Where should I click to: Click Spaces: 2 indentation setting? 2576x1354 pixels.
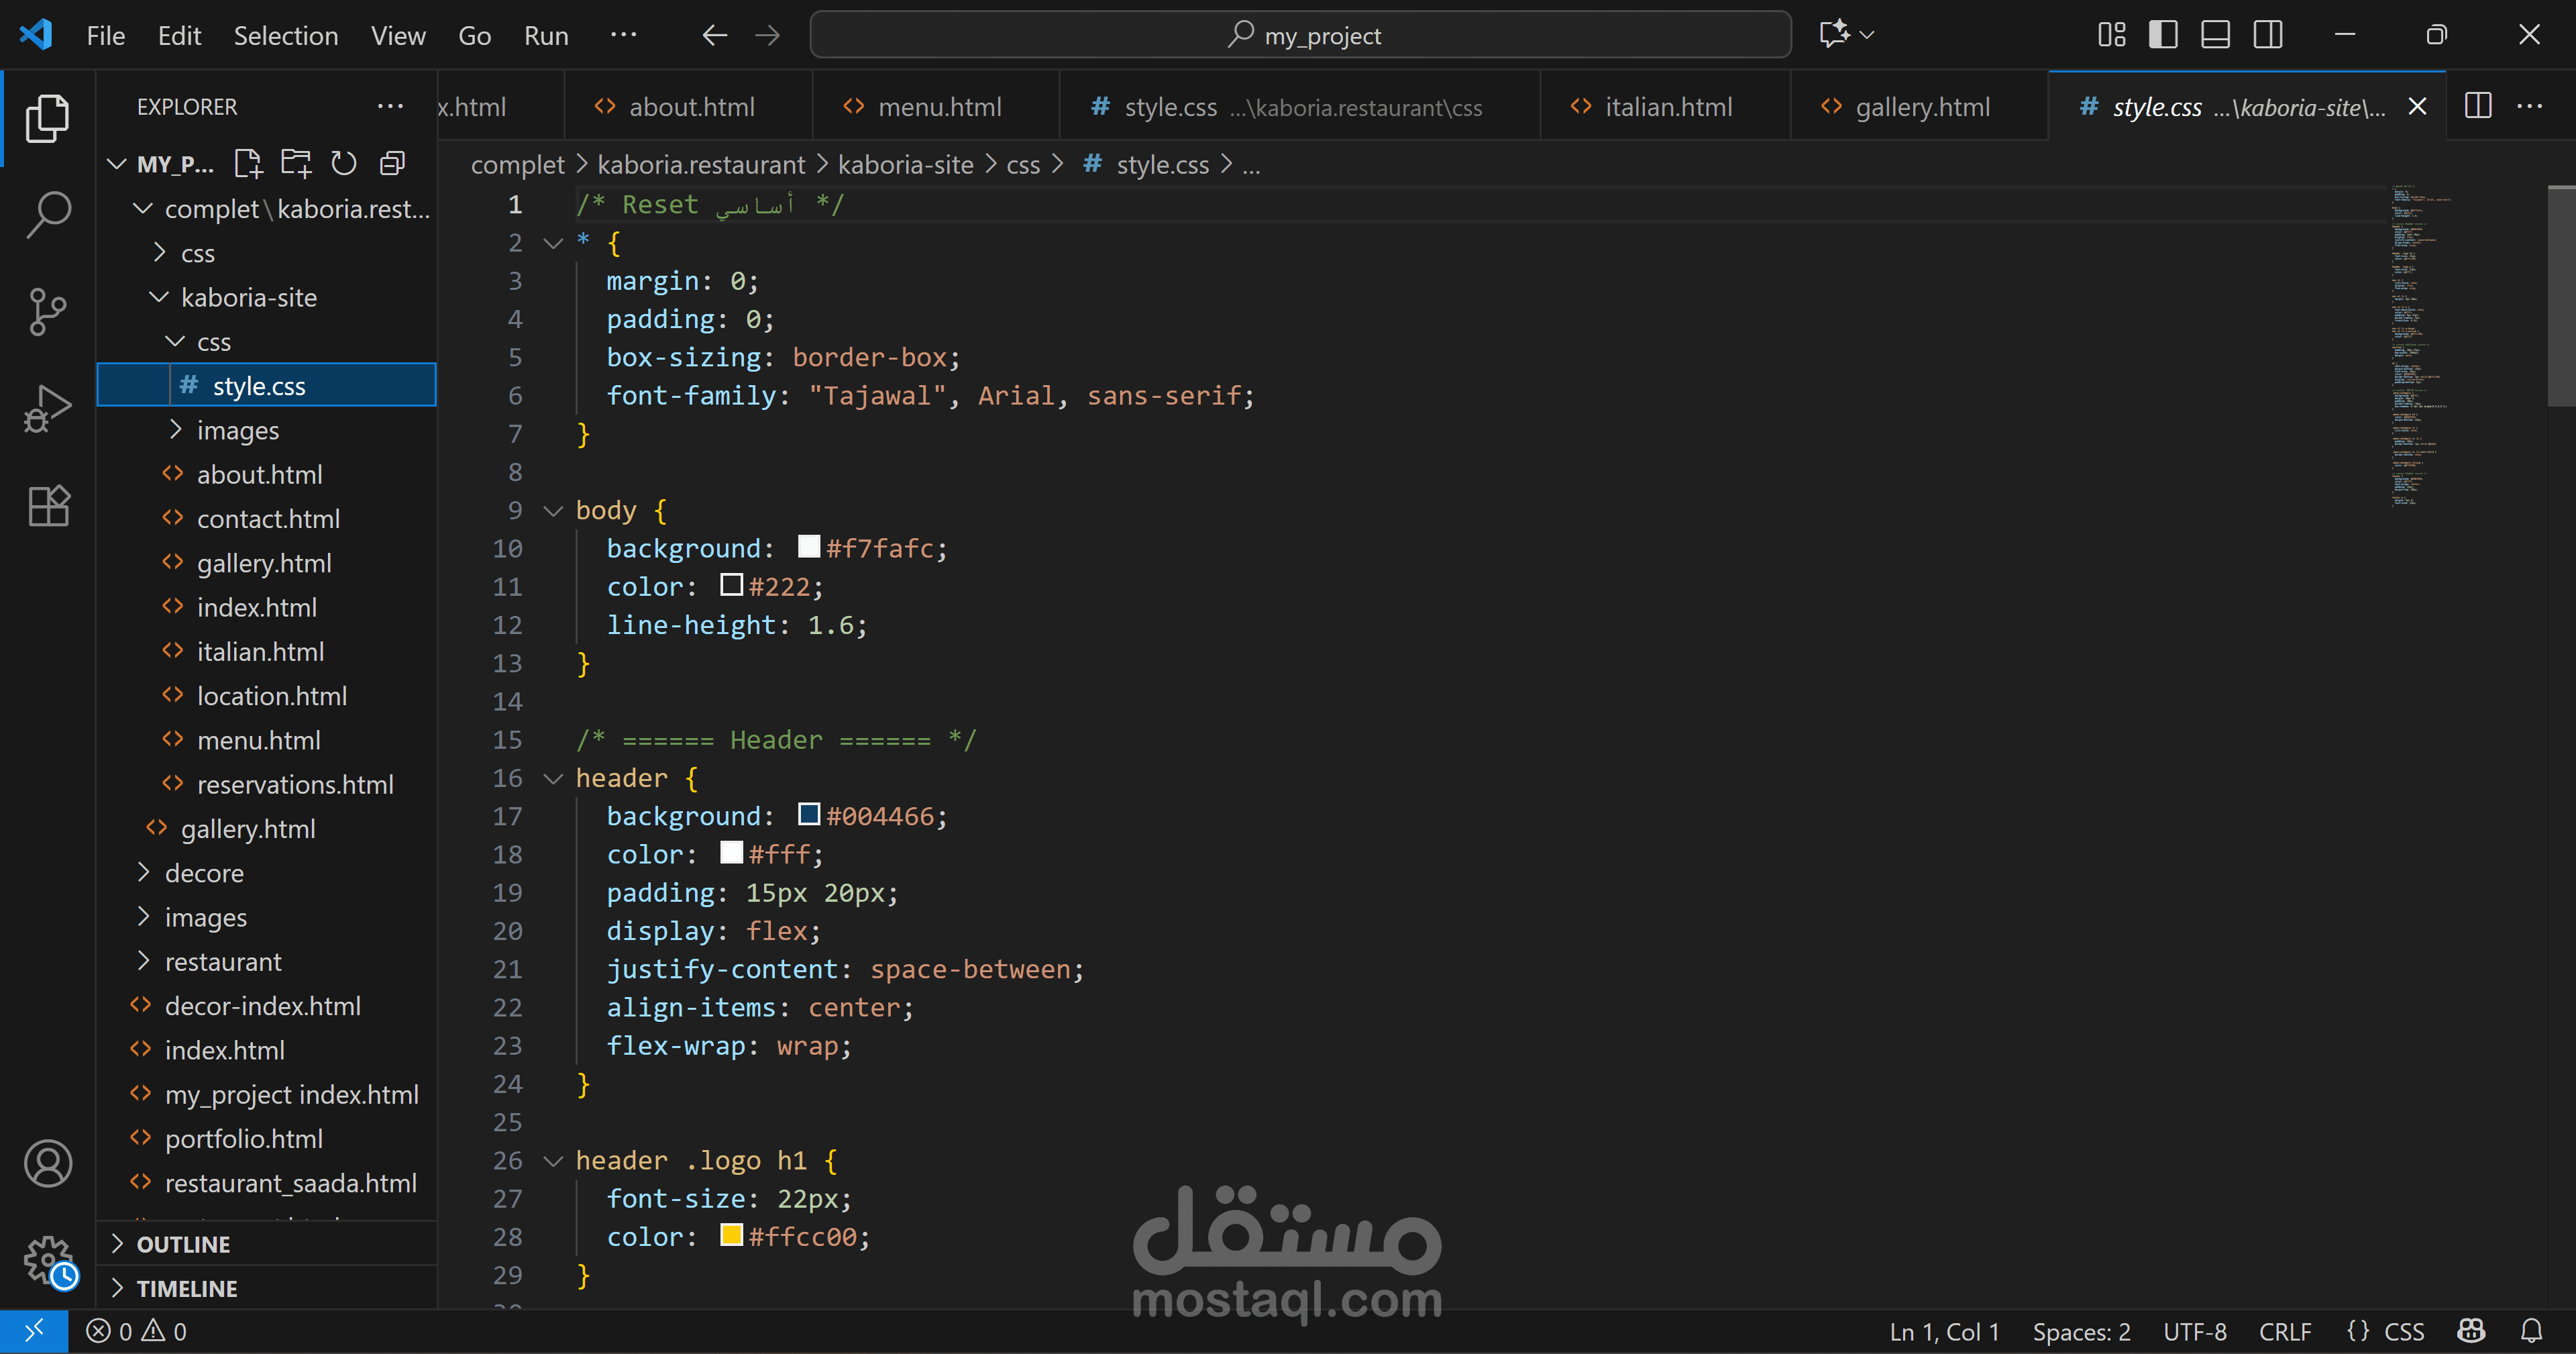click(2081, 1332)
